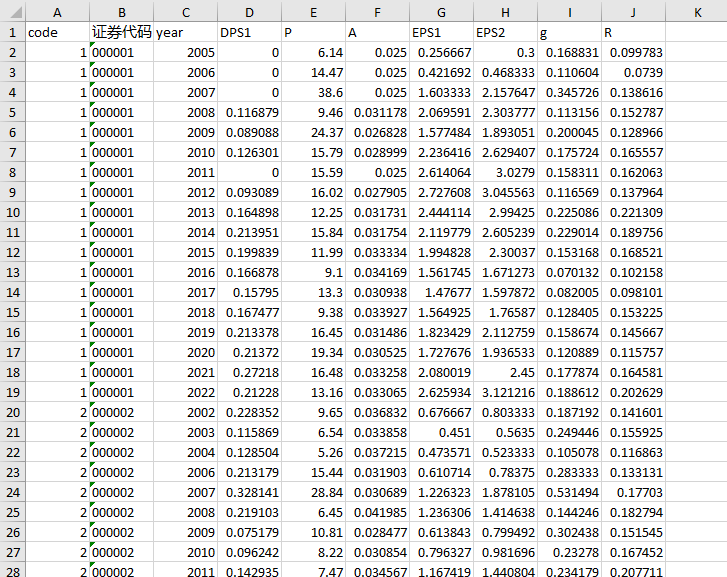Viewport: 727px width, 577px height.
Task: Select row 1 header
Action: (x=13, y=32)
